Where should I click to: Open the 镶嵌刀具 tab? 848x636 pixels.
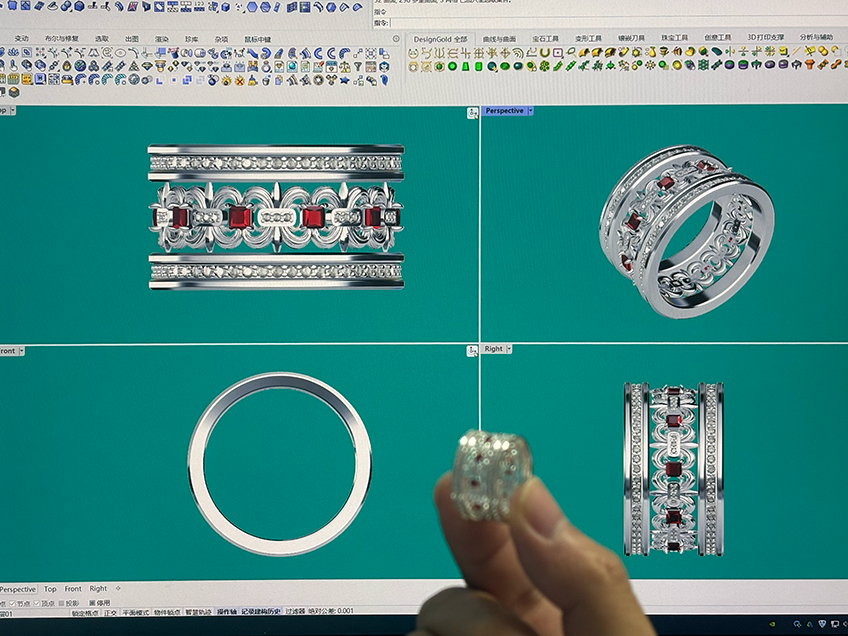(x=631, y=38)
